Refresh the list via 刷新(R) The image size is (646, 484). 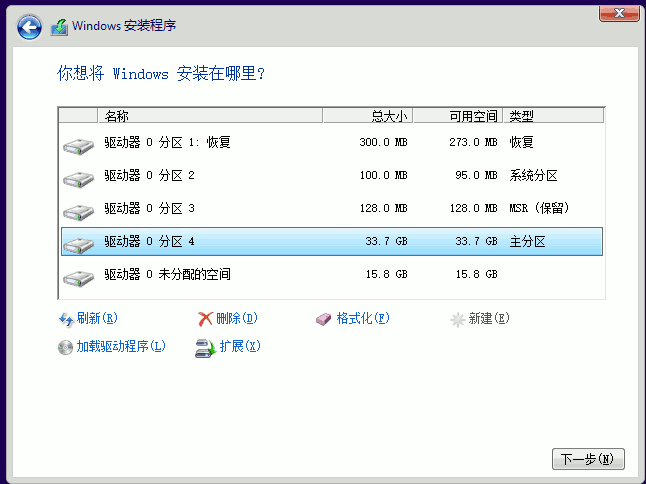coord(97,318)
